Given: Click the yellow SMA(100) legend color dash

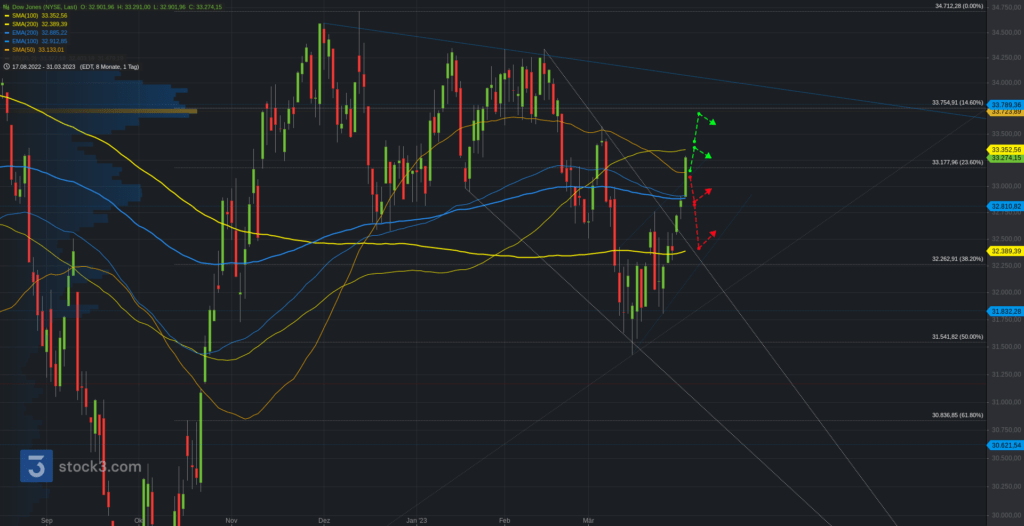Looking at the screenshot, I should [7, 15].
